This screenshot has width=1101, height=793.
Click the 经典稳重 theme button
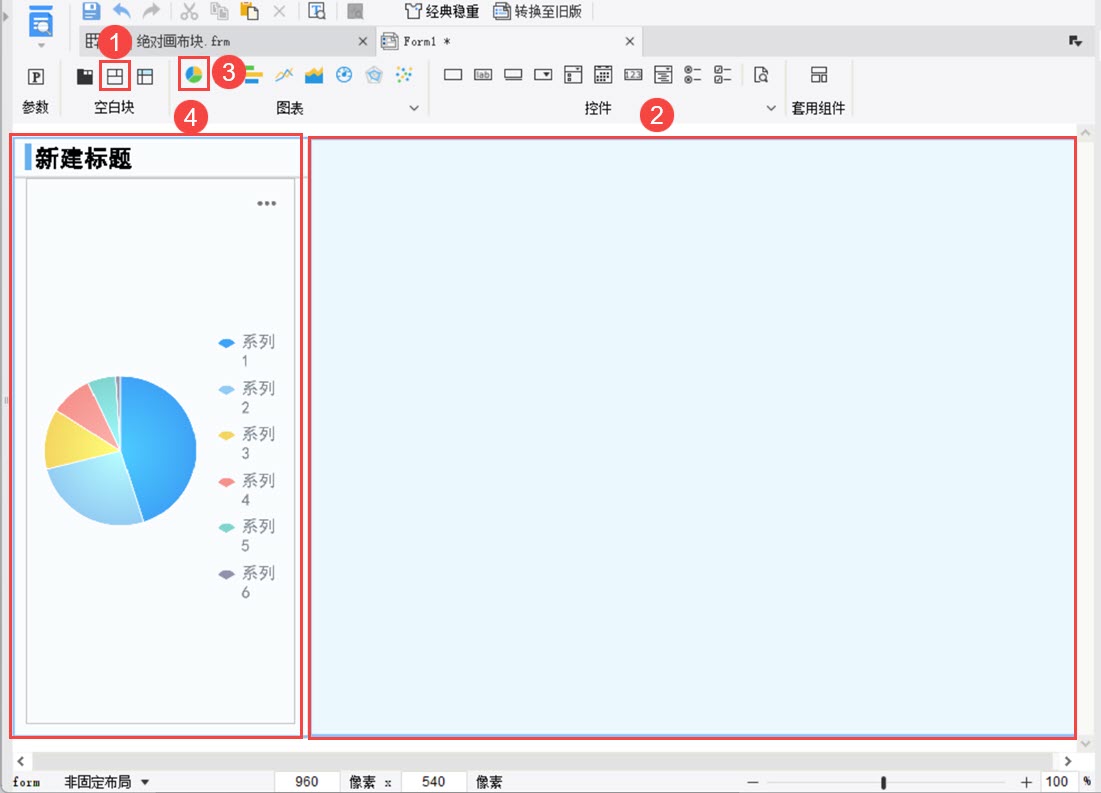click(x=442, y=11)
